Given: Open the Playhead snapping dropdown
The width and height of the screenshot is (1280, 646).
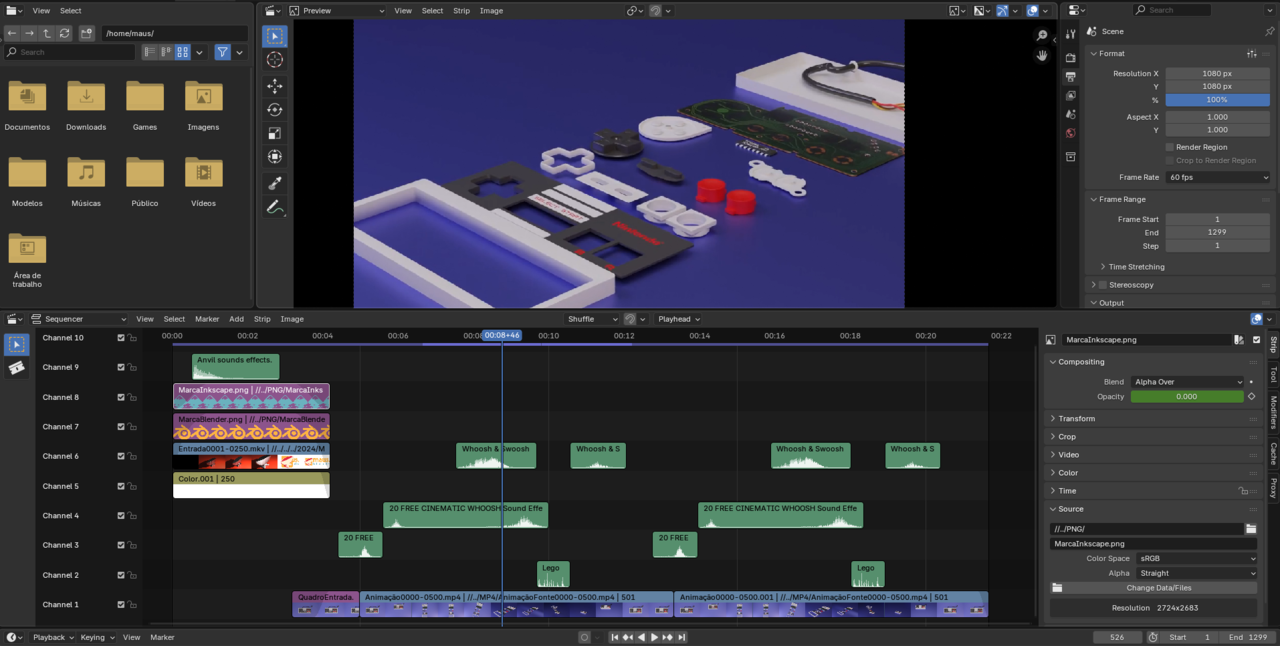Looking at the screenshot, I should [x=678, y=319].
